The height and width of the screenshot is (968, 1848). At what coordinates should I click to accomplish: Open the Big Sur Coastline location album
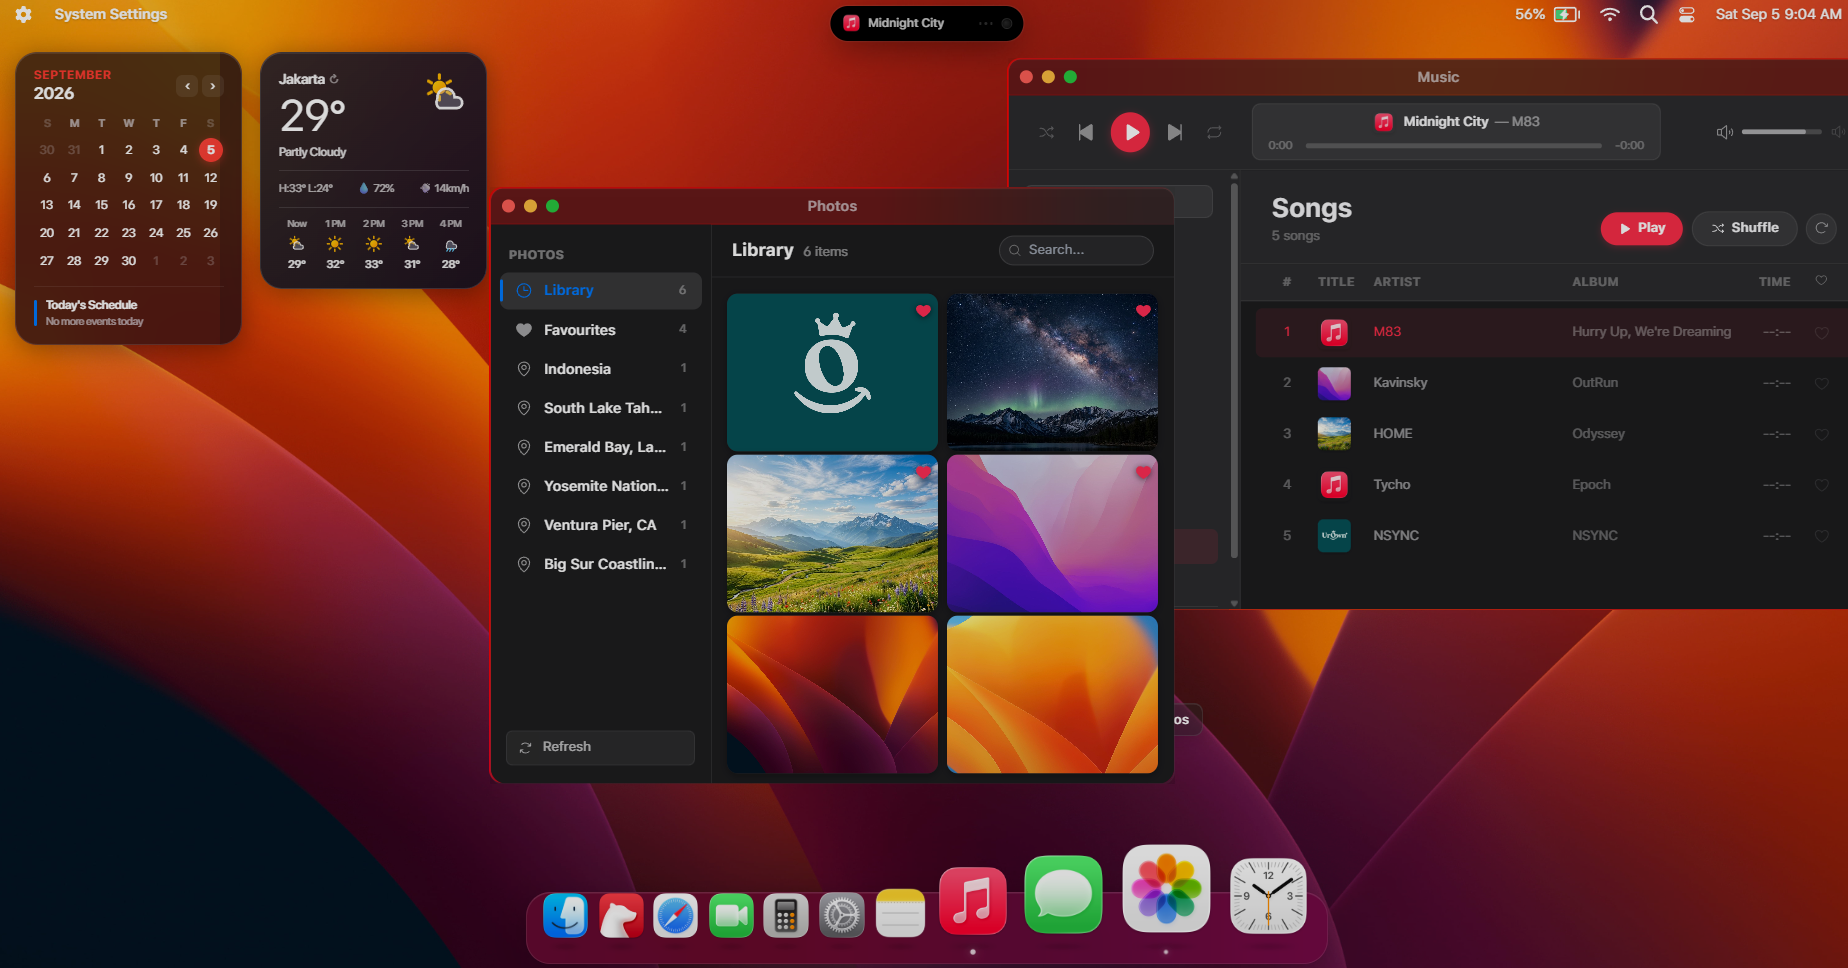601,564
